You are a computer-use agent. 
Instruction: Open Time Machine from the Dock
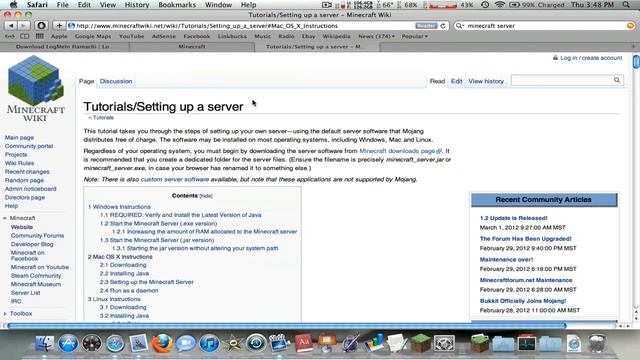(256, 343)
